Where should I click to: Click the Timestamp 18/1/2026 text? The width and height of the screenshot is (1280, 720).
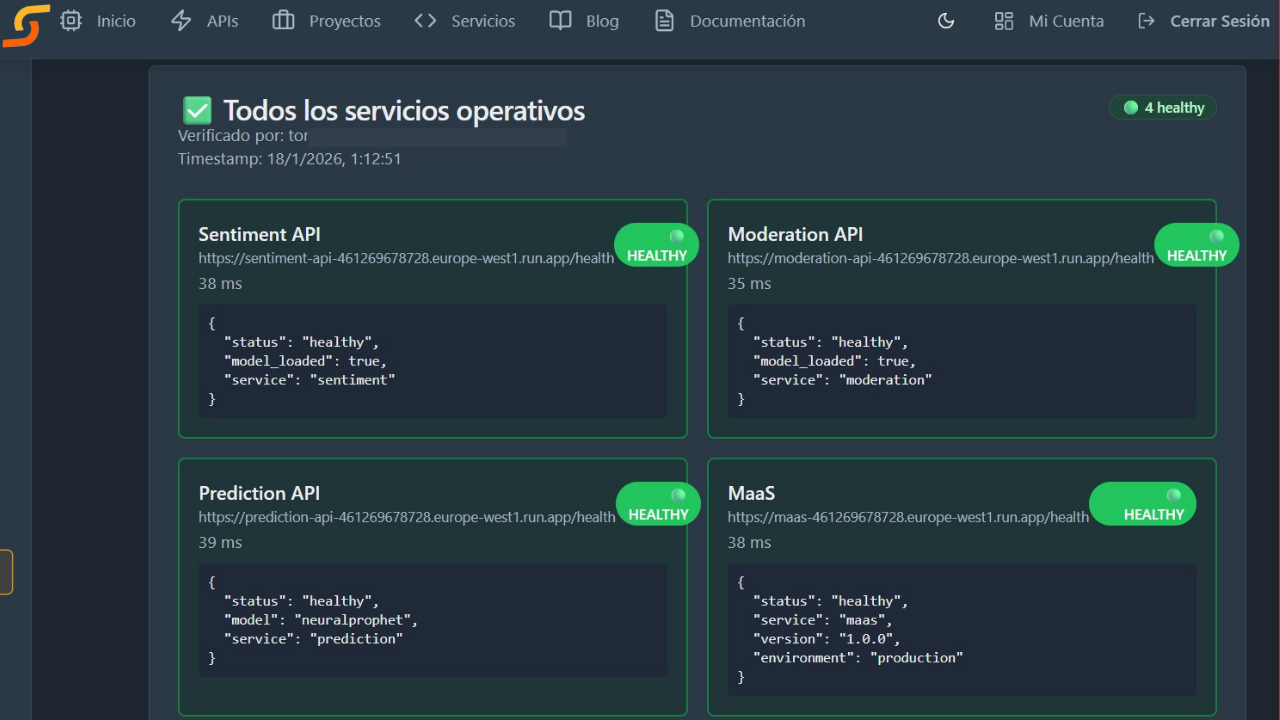[x=290, y=158]
